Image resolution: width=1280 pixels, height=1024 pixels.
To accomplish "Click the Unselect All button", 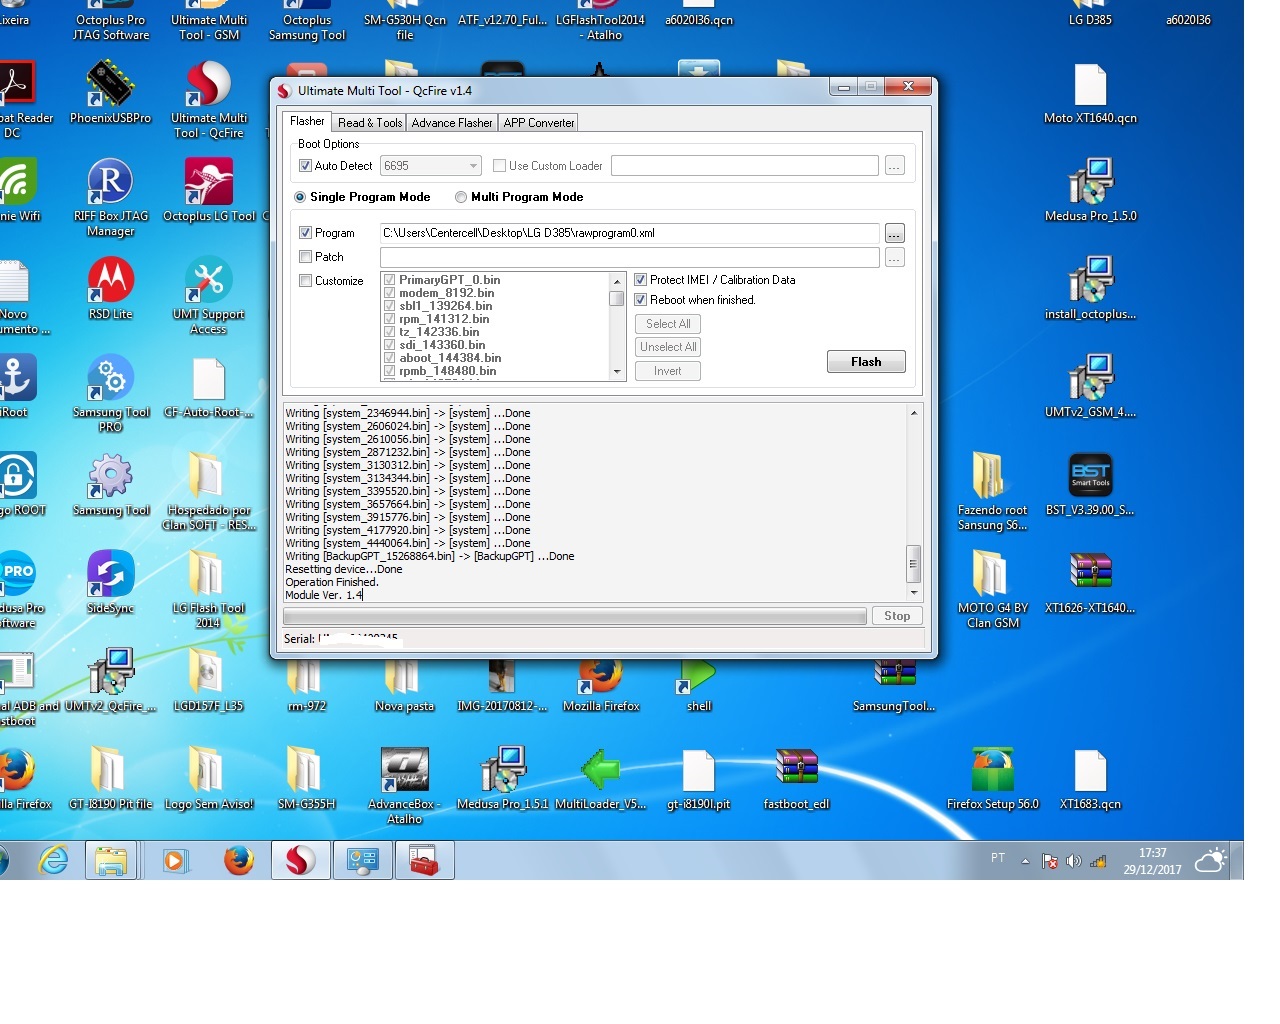I will tap(668, 347).
